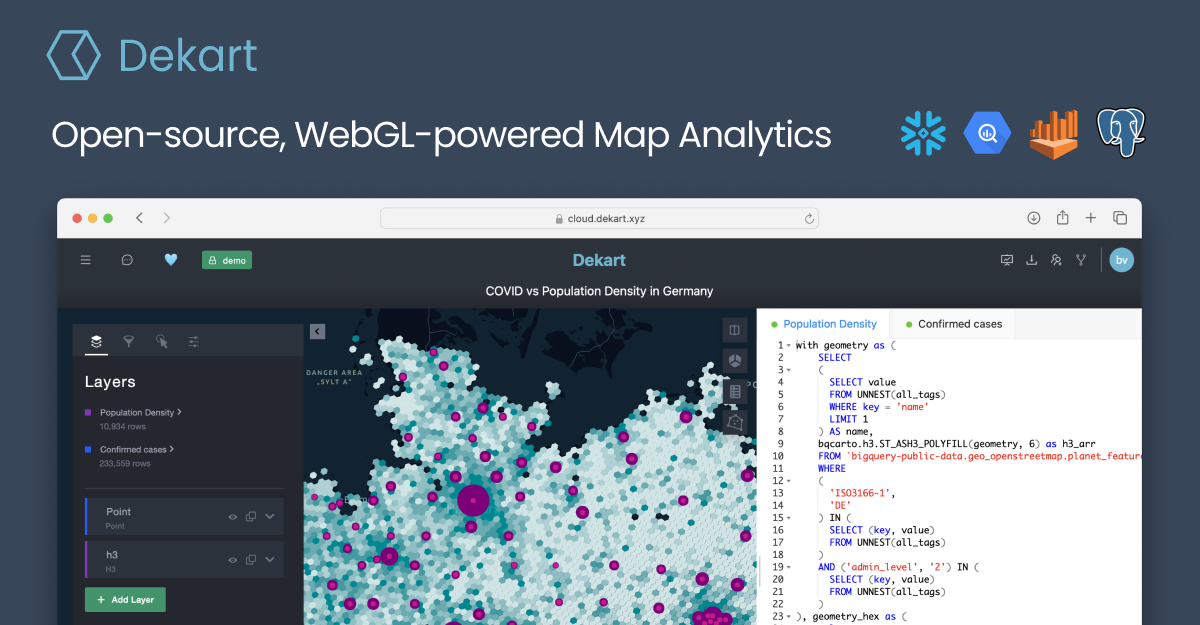Open the hamburger menu in Dekart
The height and width of the screenshot is (625, 1200).
[85, 259]
